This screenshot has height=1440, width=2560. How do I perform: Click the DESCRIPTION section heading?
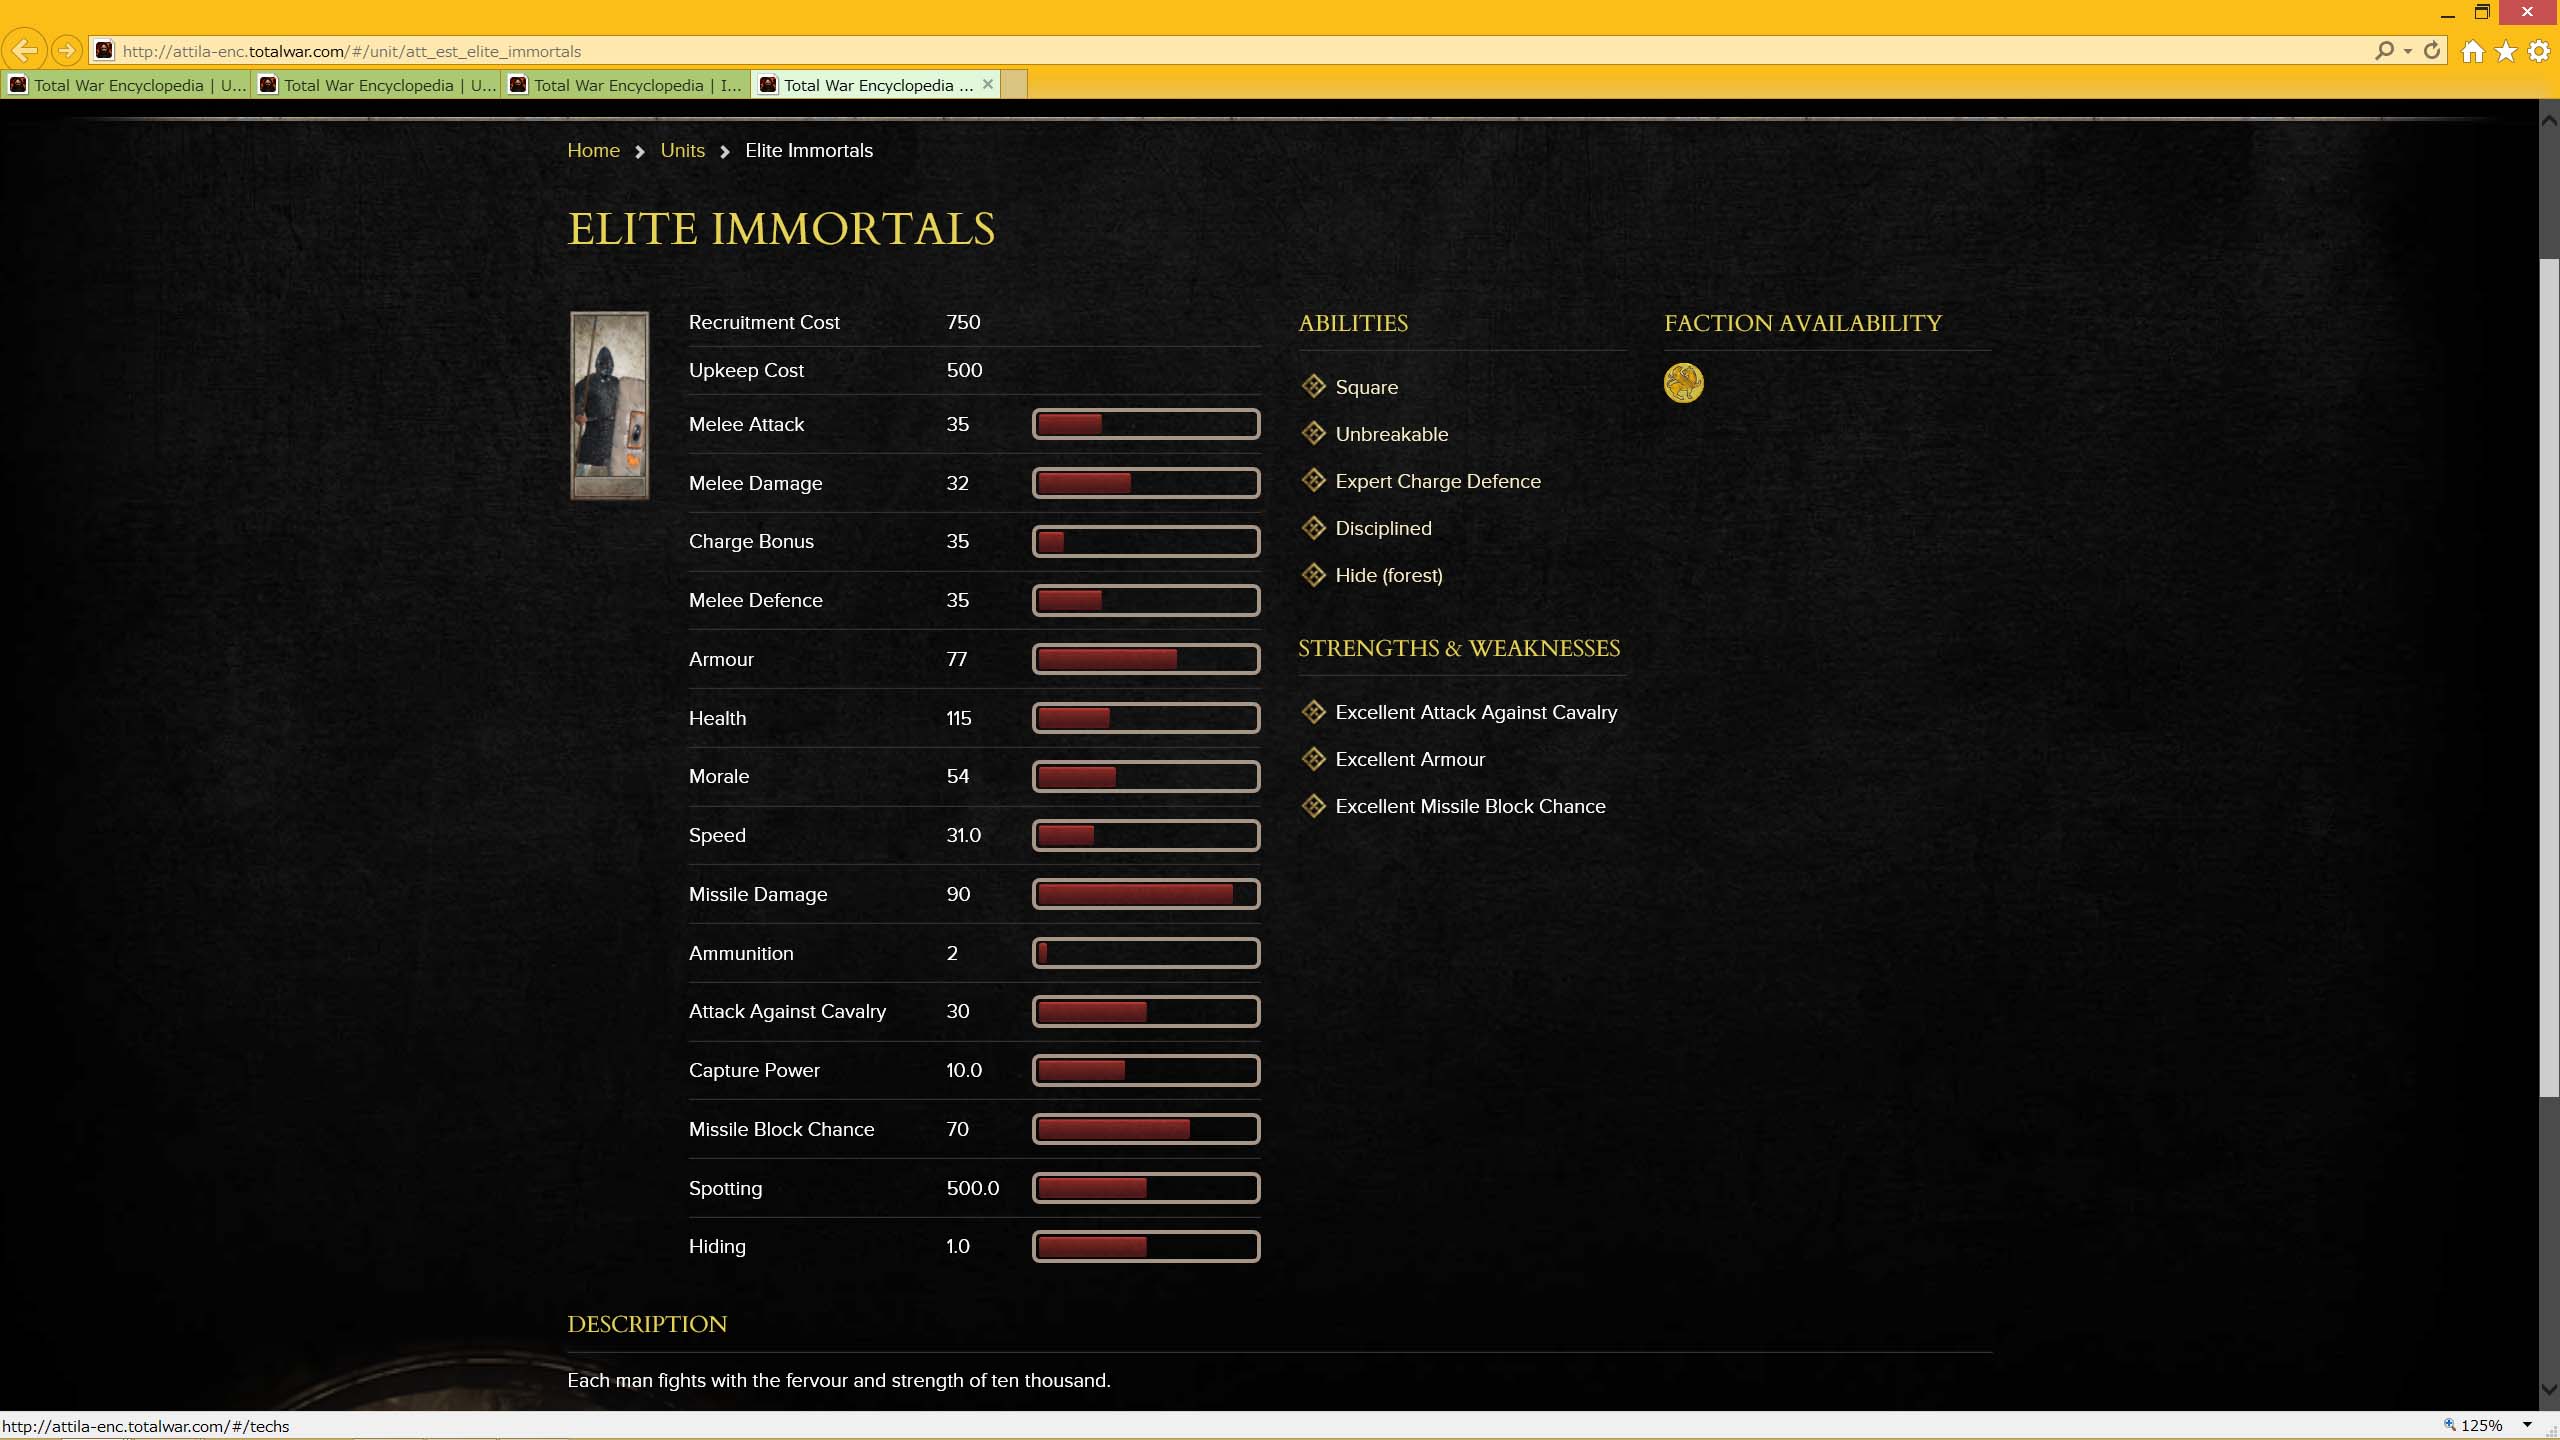647,1324
